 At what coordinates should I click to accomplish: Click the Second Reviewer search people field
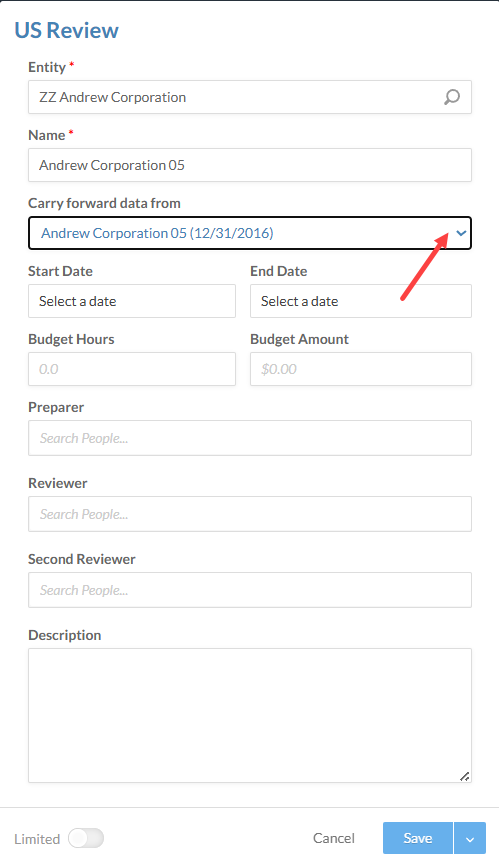click(250, 590)
